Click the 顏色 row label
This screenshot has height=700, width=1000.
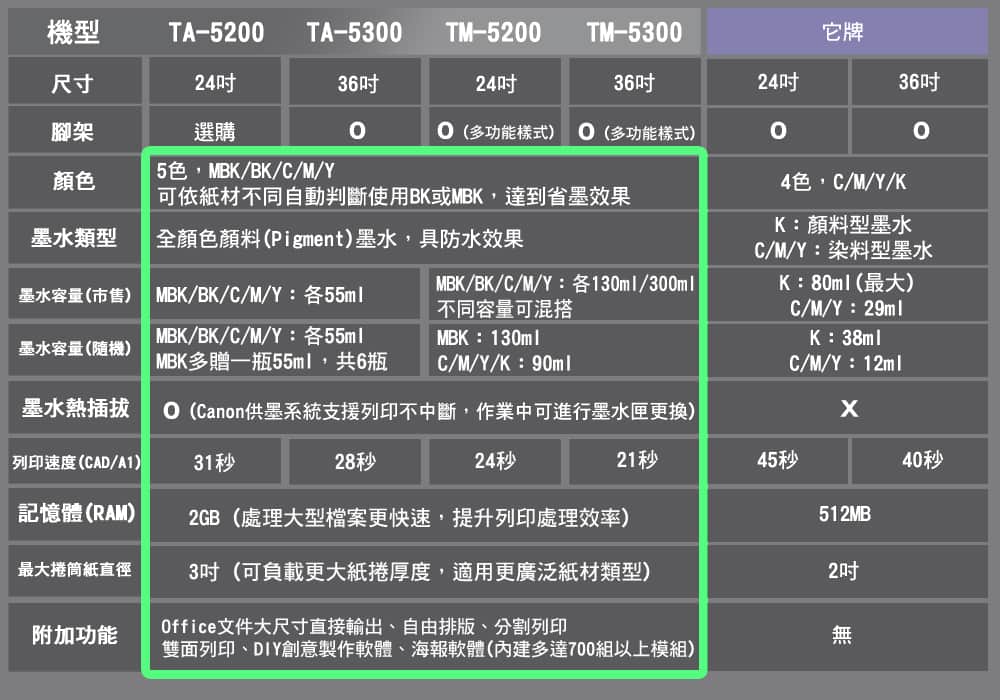(x=75, y=182)
